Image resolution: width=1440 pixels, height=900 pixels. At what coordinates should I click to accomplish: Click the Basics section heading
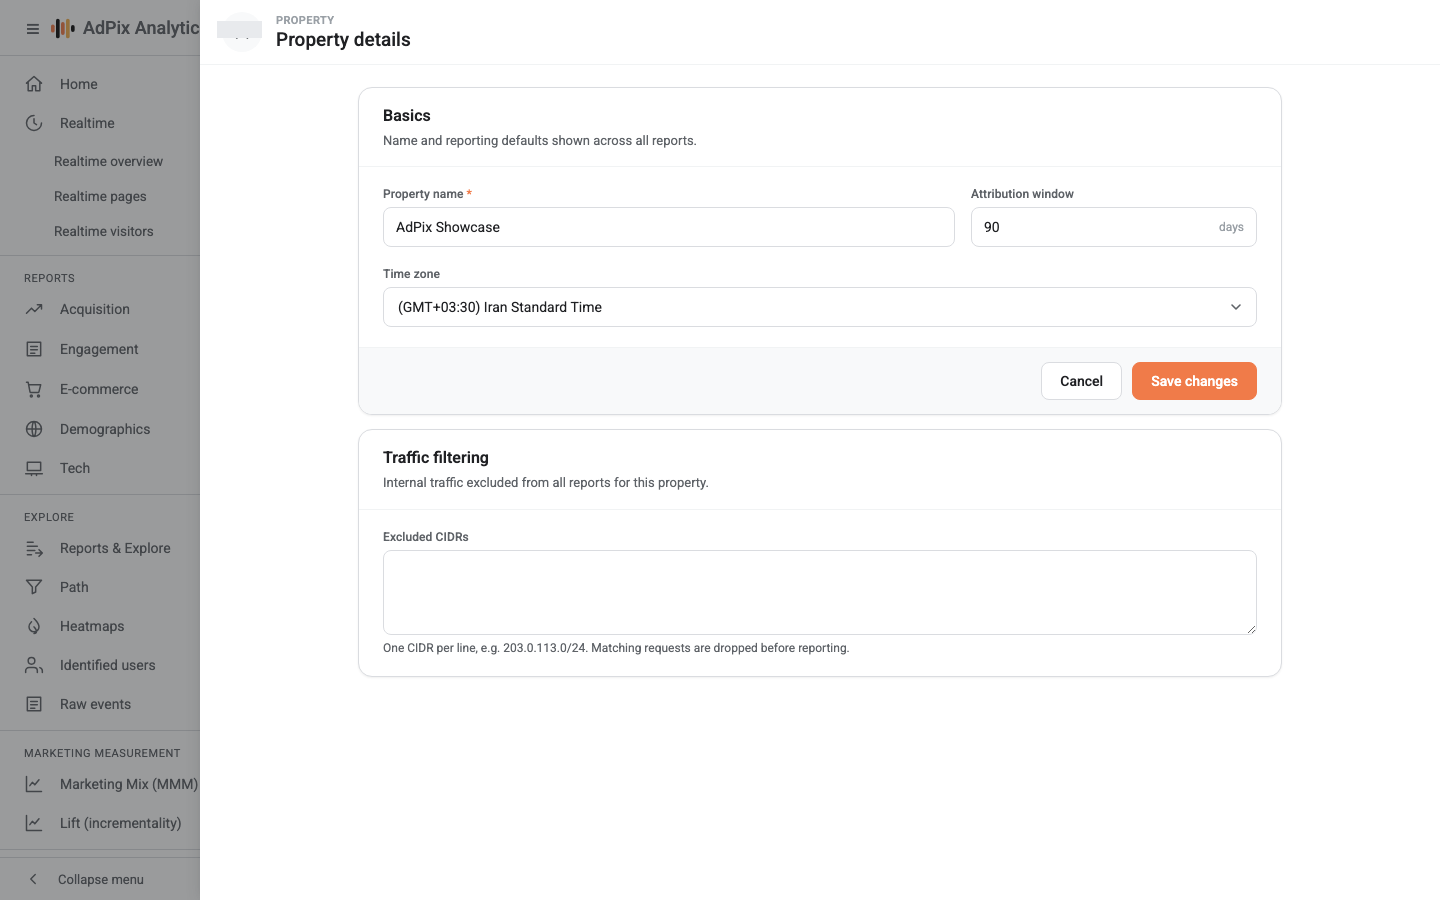pyautogui.click(x=407, y=116)
